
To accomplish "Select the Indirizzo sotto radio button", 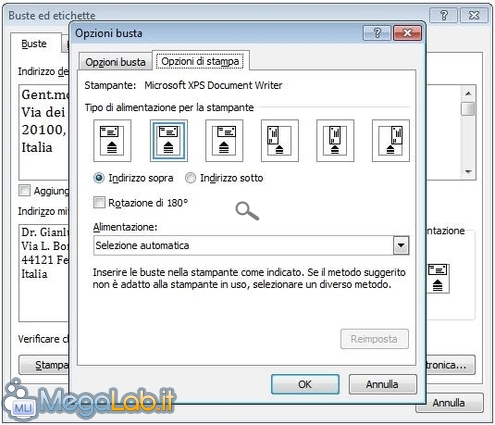I will click(x=190, y=178).
